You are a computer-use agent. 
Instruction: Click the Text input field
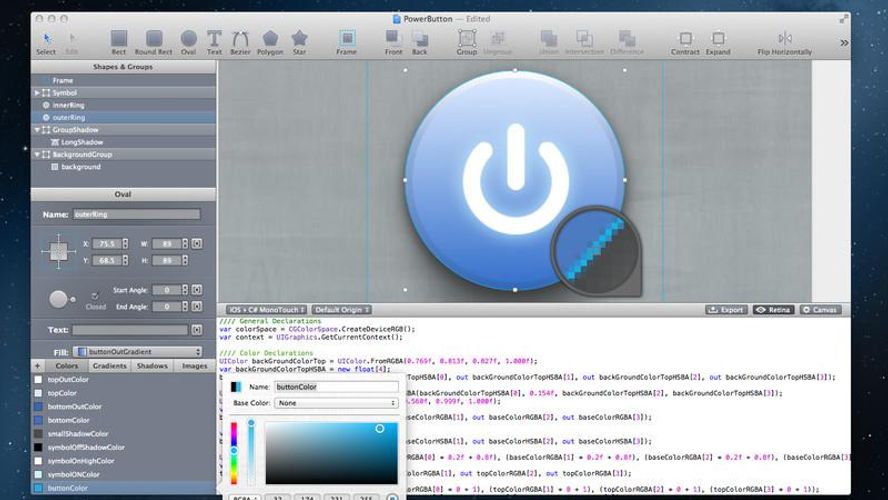coord(130,330)
